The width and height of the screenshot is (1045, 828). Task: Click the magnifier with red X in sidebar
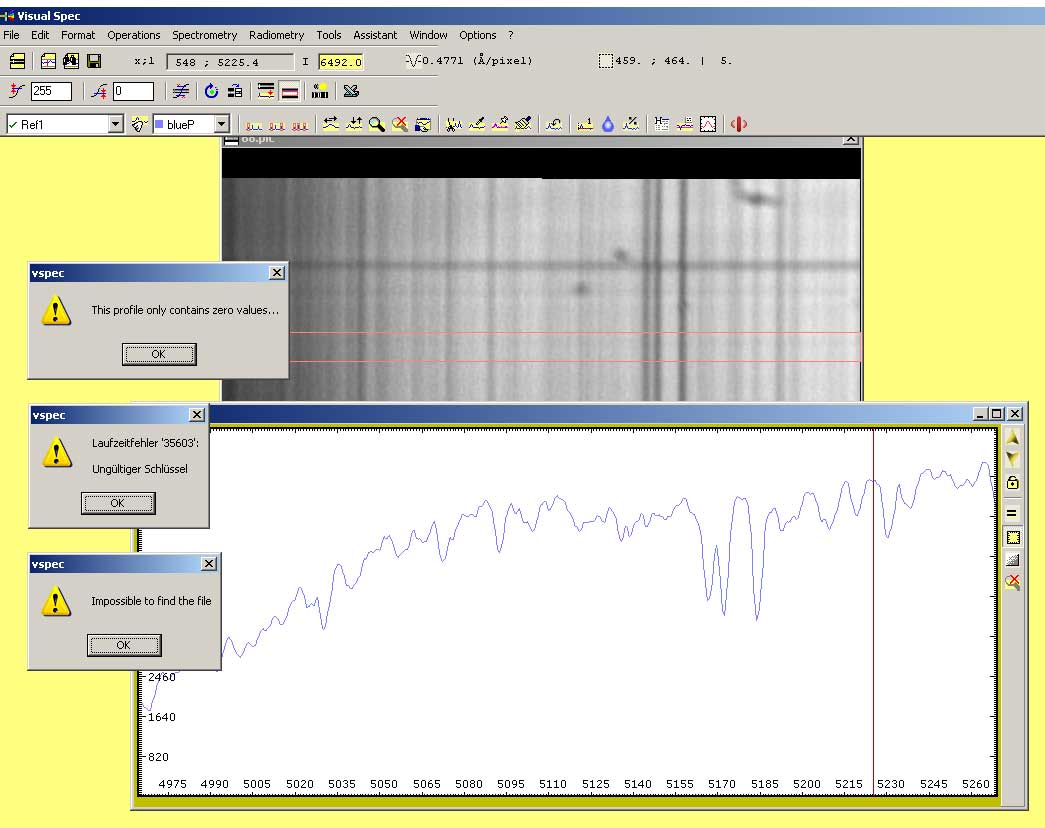pyautogui.click(x=1012, y=582)
